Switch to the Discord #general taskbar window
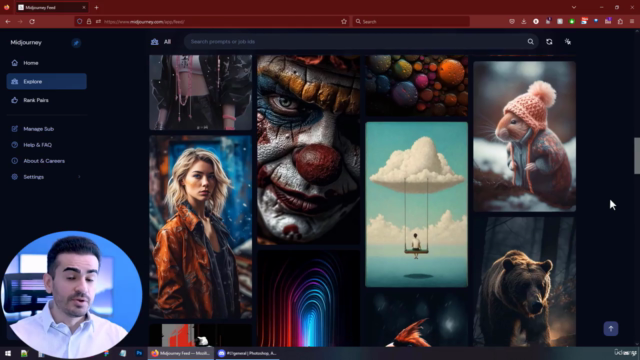The width and height of the screenshot is (640, 360). [247, 353]
